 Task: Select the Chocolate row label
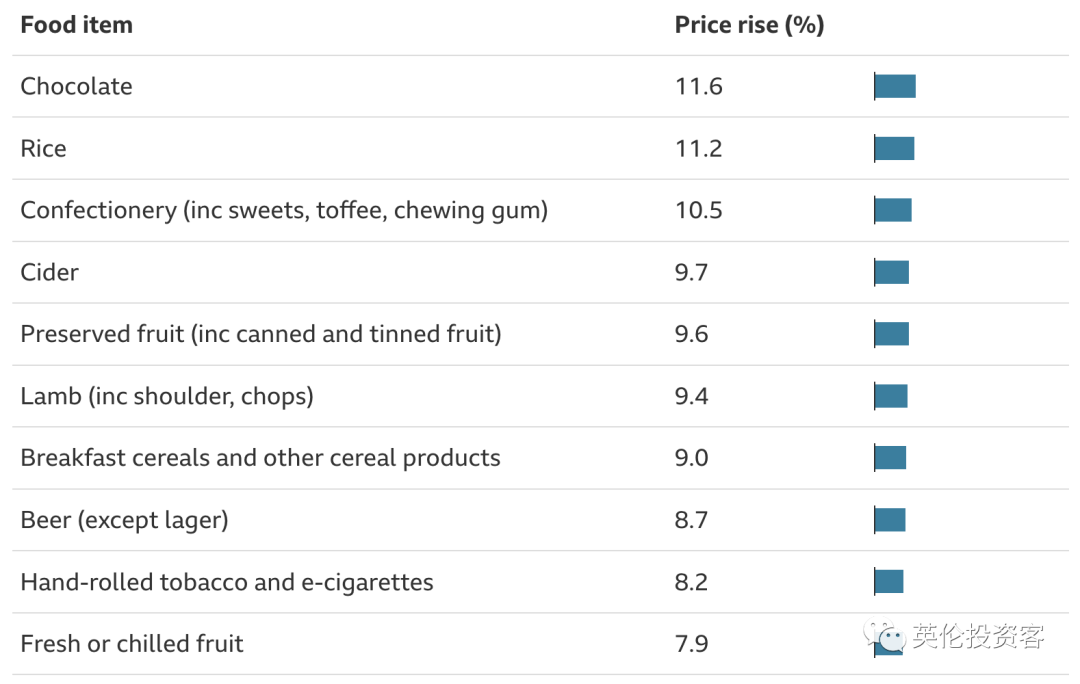pos(76,86)
